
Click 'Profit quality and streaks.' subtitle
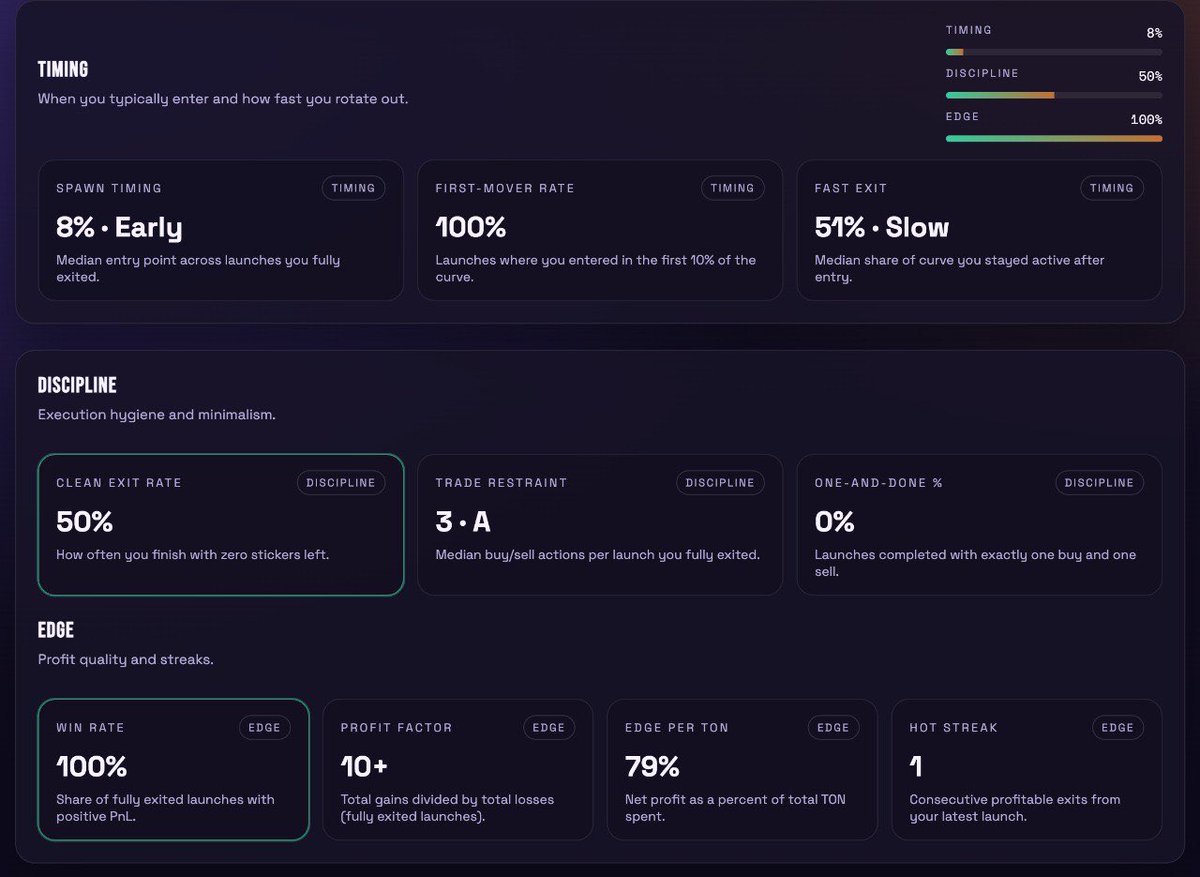(125, 659)
